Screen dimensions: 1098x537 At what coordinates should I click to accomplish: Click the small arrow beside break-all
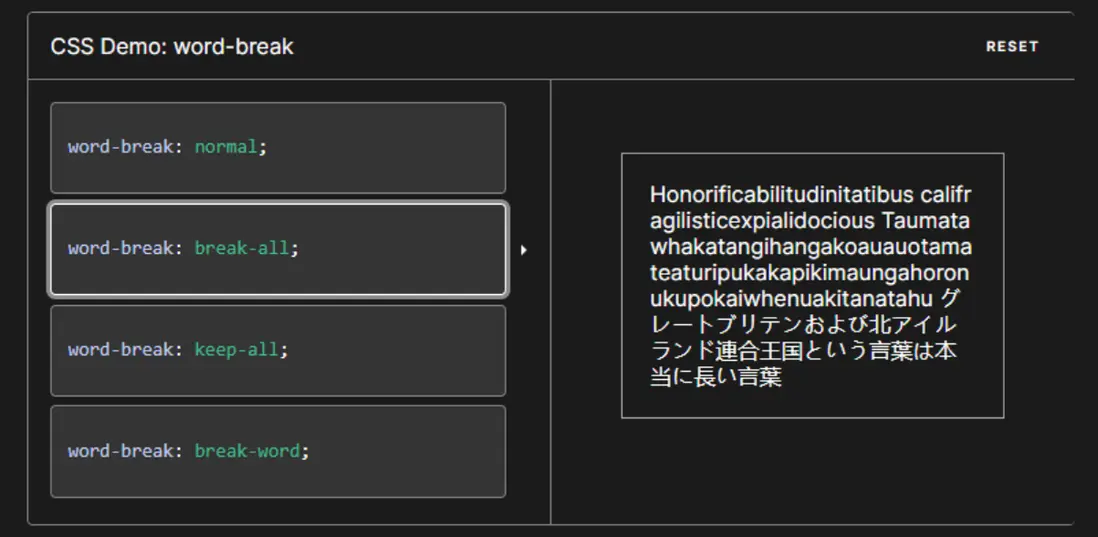click(x=523, y=250)
